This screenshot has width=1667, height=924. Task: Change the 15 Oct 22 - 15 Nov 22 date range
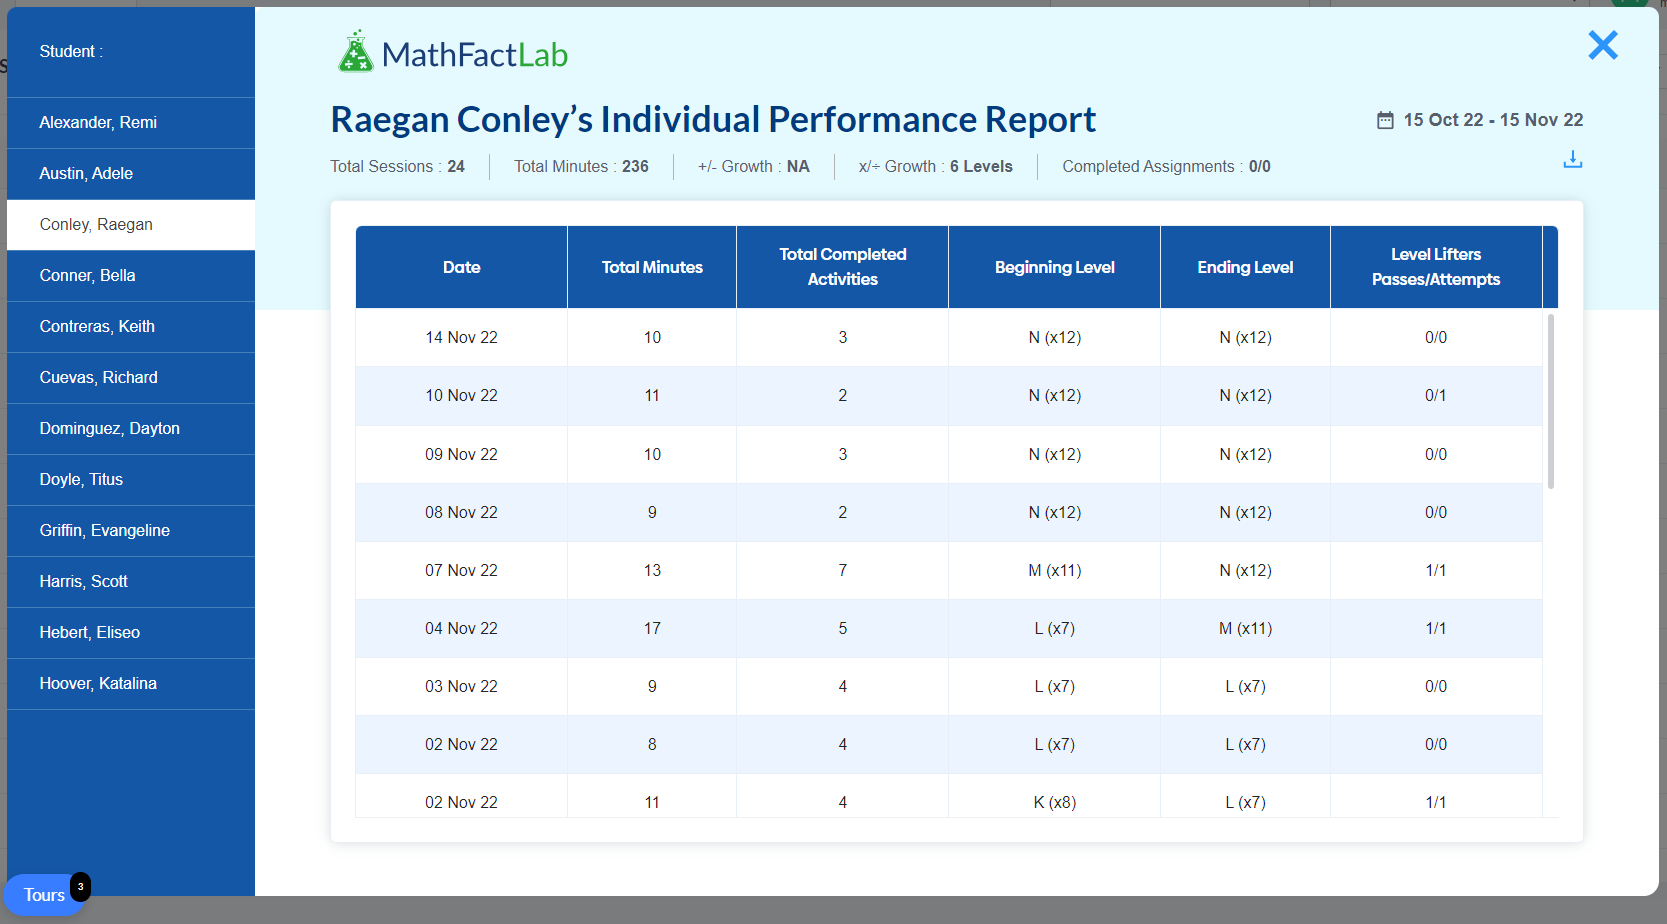pyautogui.click(x=1493, y=120)
